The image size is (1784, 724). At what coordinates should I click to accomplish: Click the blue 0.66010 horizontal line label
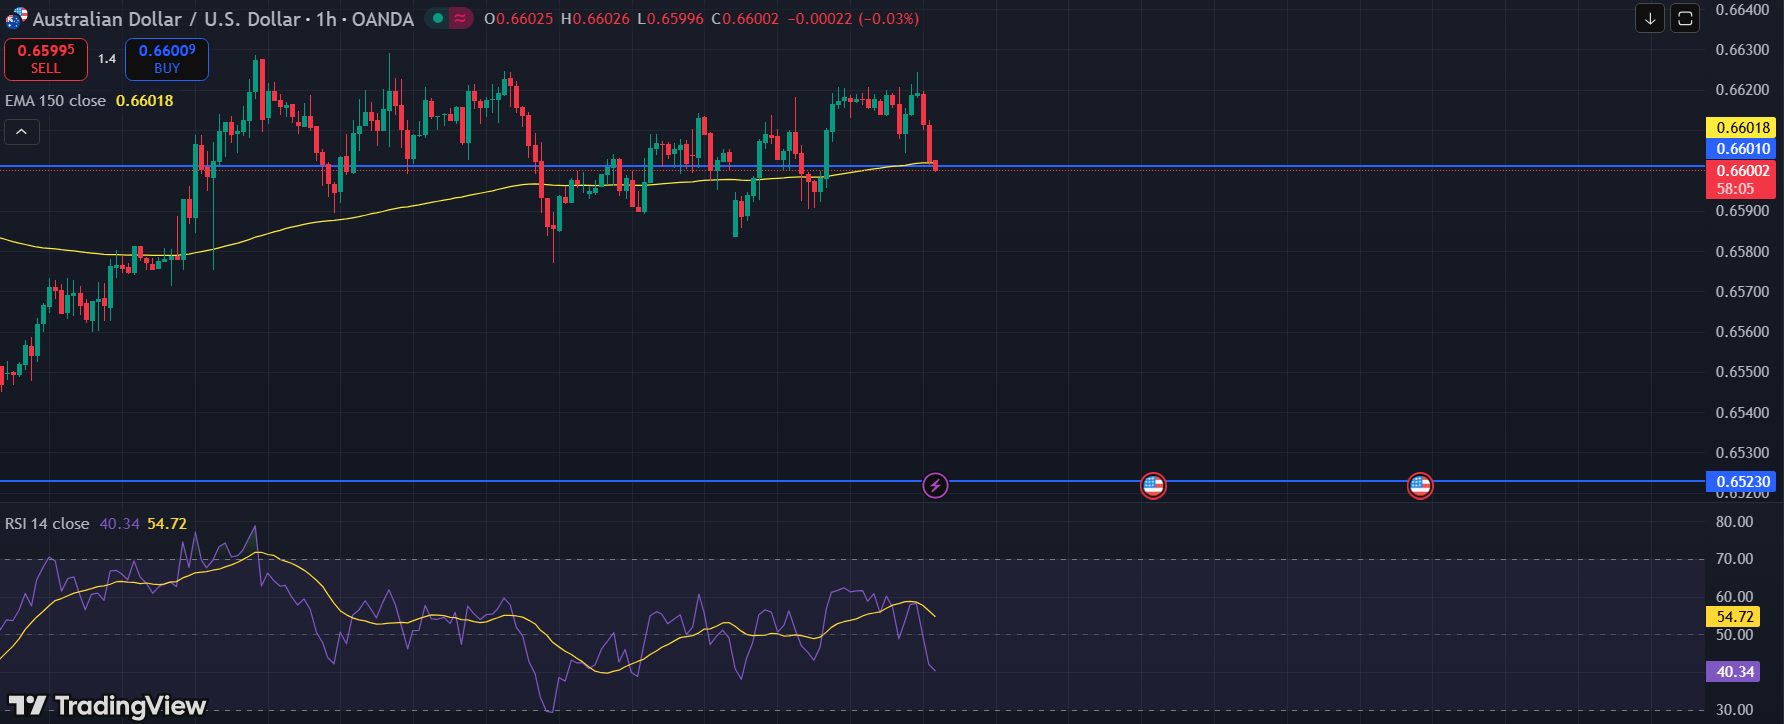[1743, 149]
